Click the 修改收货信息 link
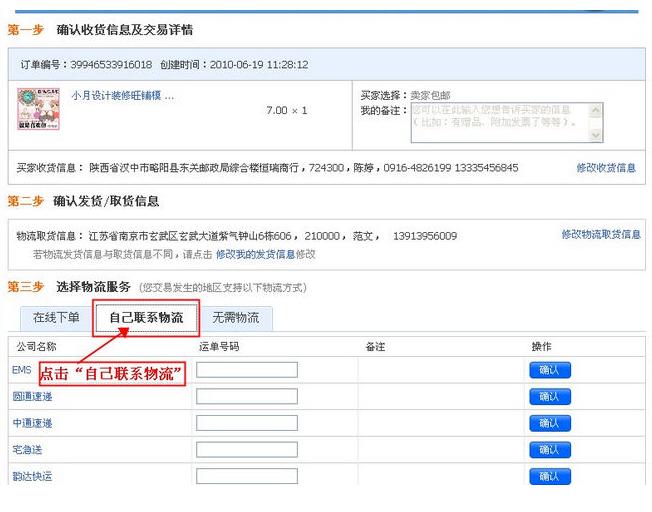The image size is (652, 512). click(605, 168)
